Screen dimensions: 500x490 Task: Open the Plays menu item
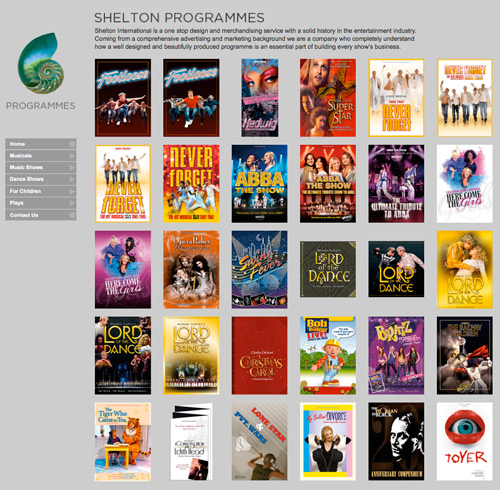click(x=41, y=203)
